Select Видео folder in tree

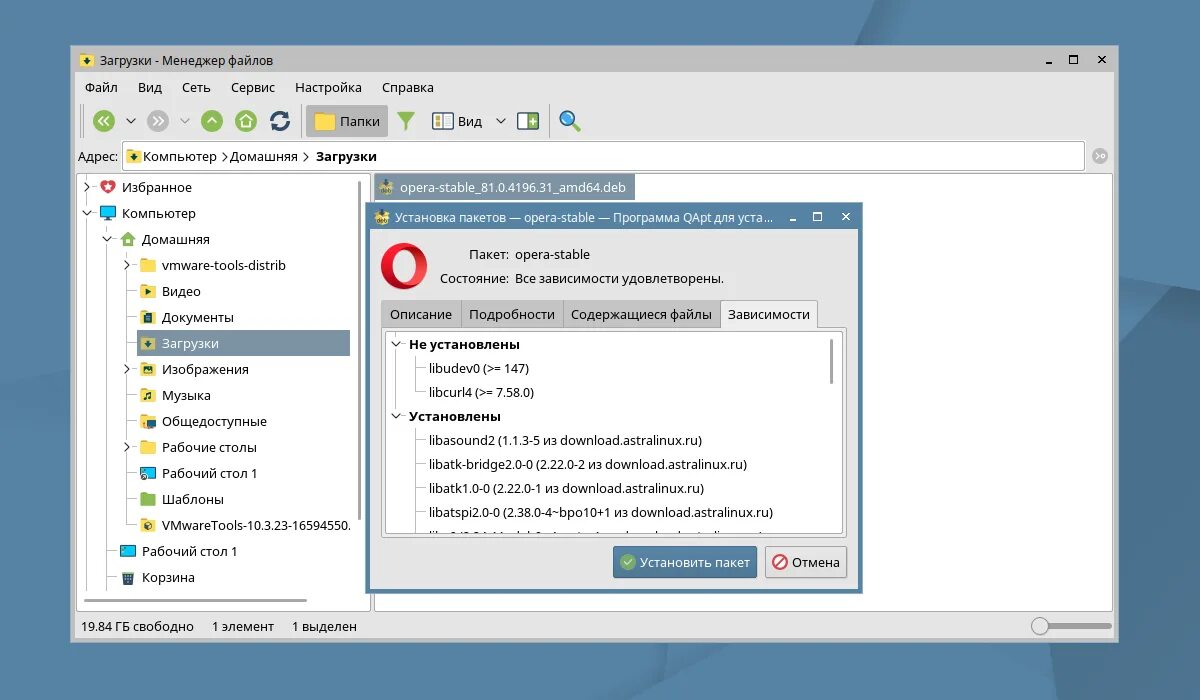(x=181, y=291)
